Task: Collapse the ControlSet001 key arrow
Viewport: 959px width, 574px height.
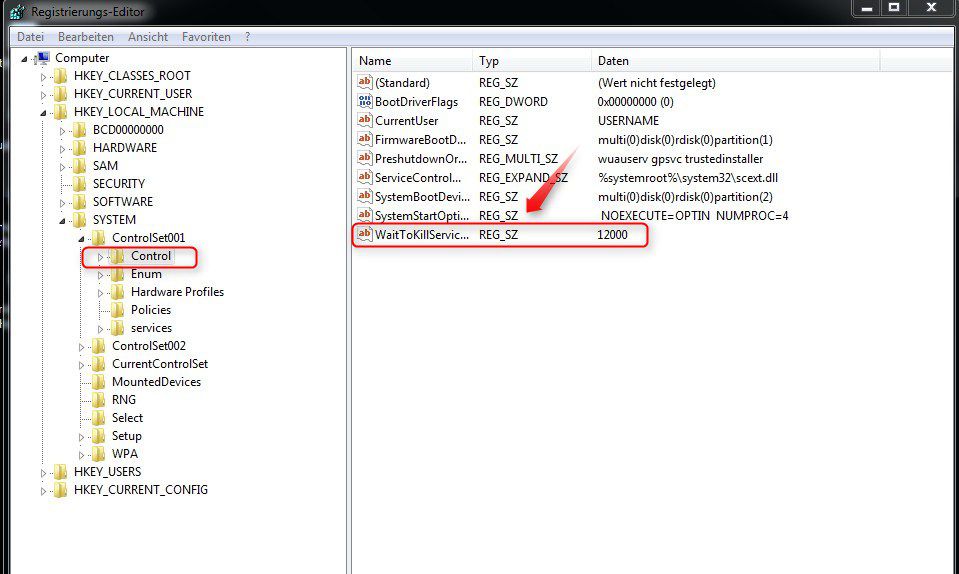Action: pos(81,239)
